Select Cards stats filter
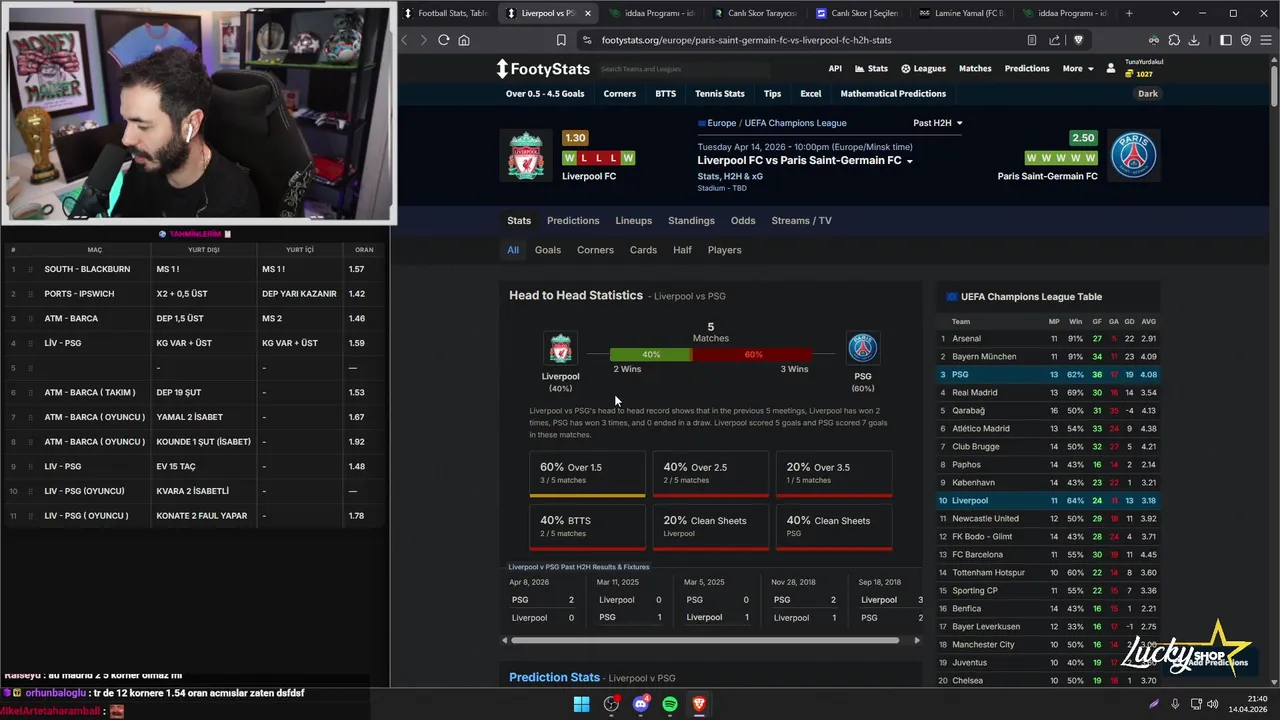1280x720 pixels. tap(643, 250)
